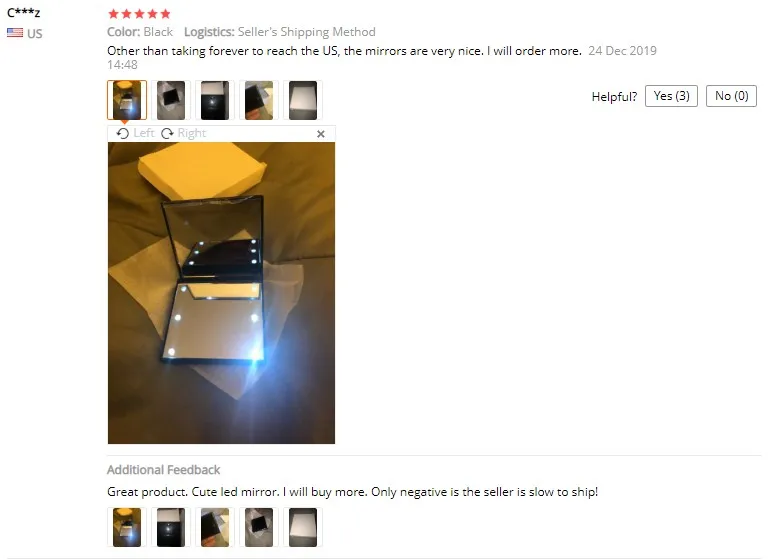778x559 pixels.
Task: Open first Additional Feedback thumbnail
Action: tap(127, 527)
